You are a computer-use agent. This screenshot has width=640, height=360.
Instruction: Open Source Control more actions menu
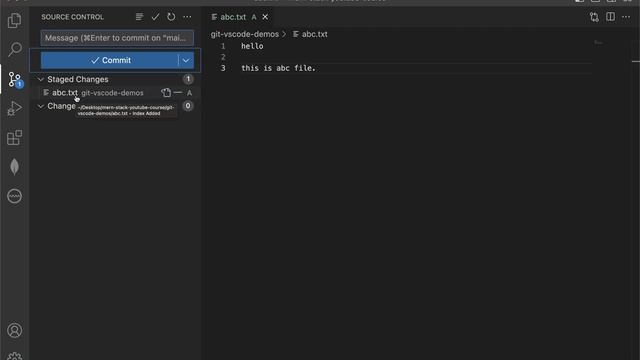click(x=187, y=17)
